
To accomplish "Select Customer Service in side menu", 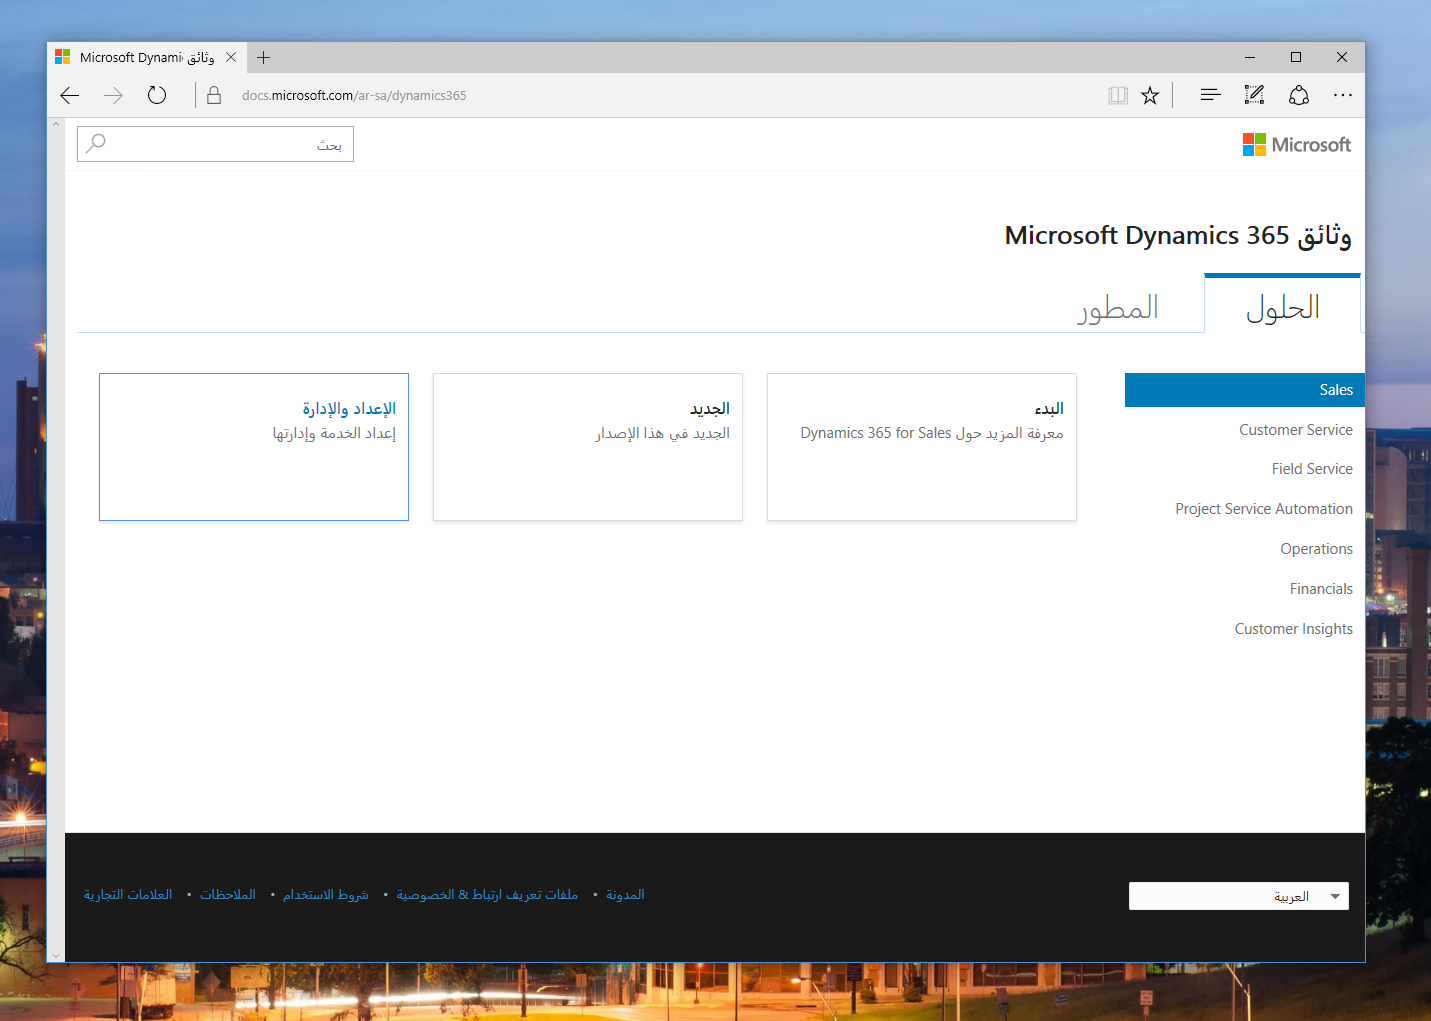I will click(1296, 430).
